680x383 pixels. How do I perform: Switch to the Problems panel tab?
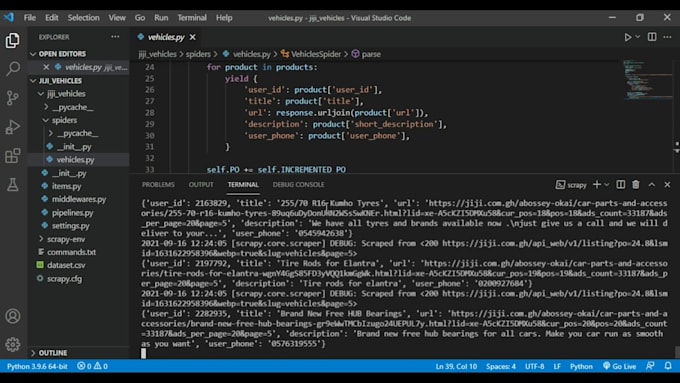(158, 184)
